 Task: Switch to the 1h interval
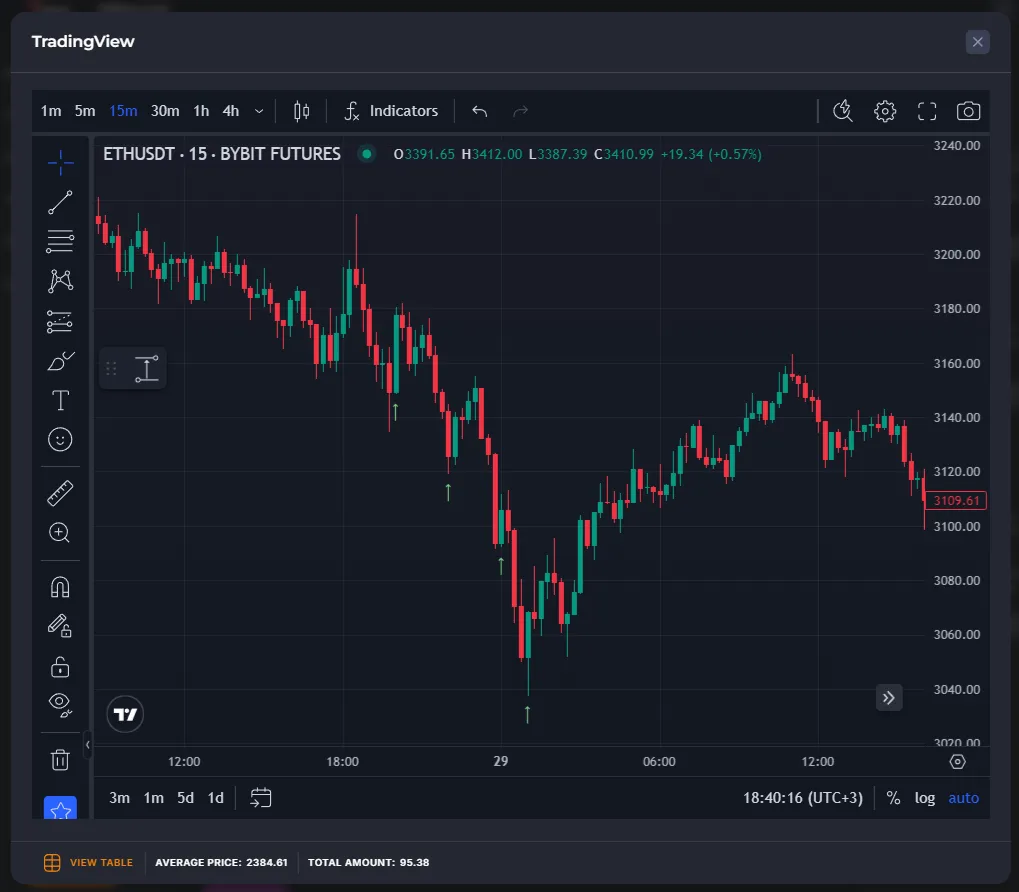[200, 111]
